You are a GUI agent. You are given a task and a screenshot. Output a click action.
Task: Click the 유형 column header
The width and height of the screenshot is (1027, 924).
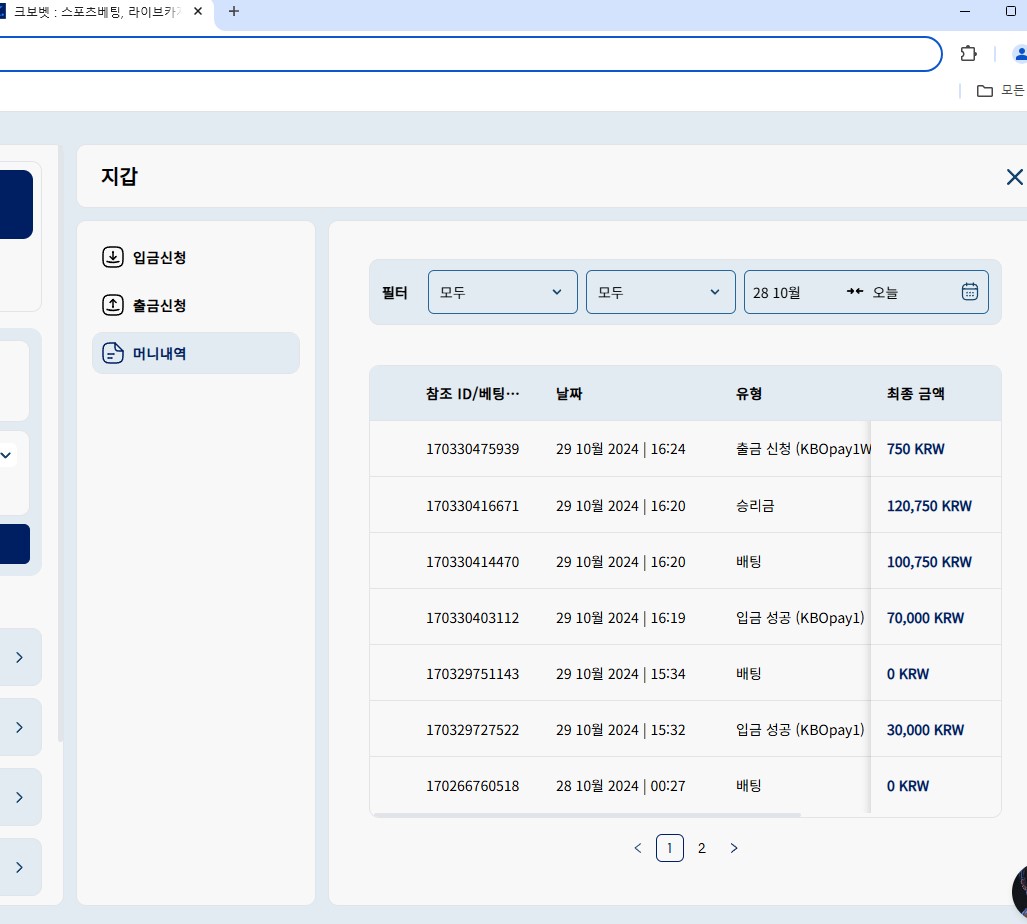749,394
